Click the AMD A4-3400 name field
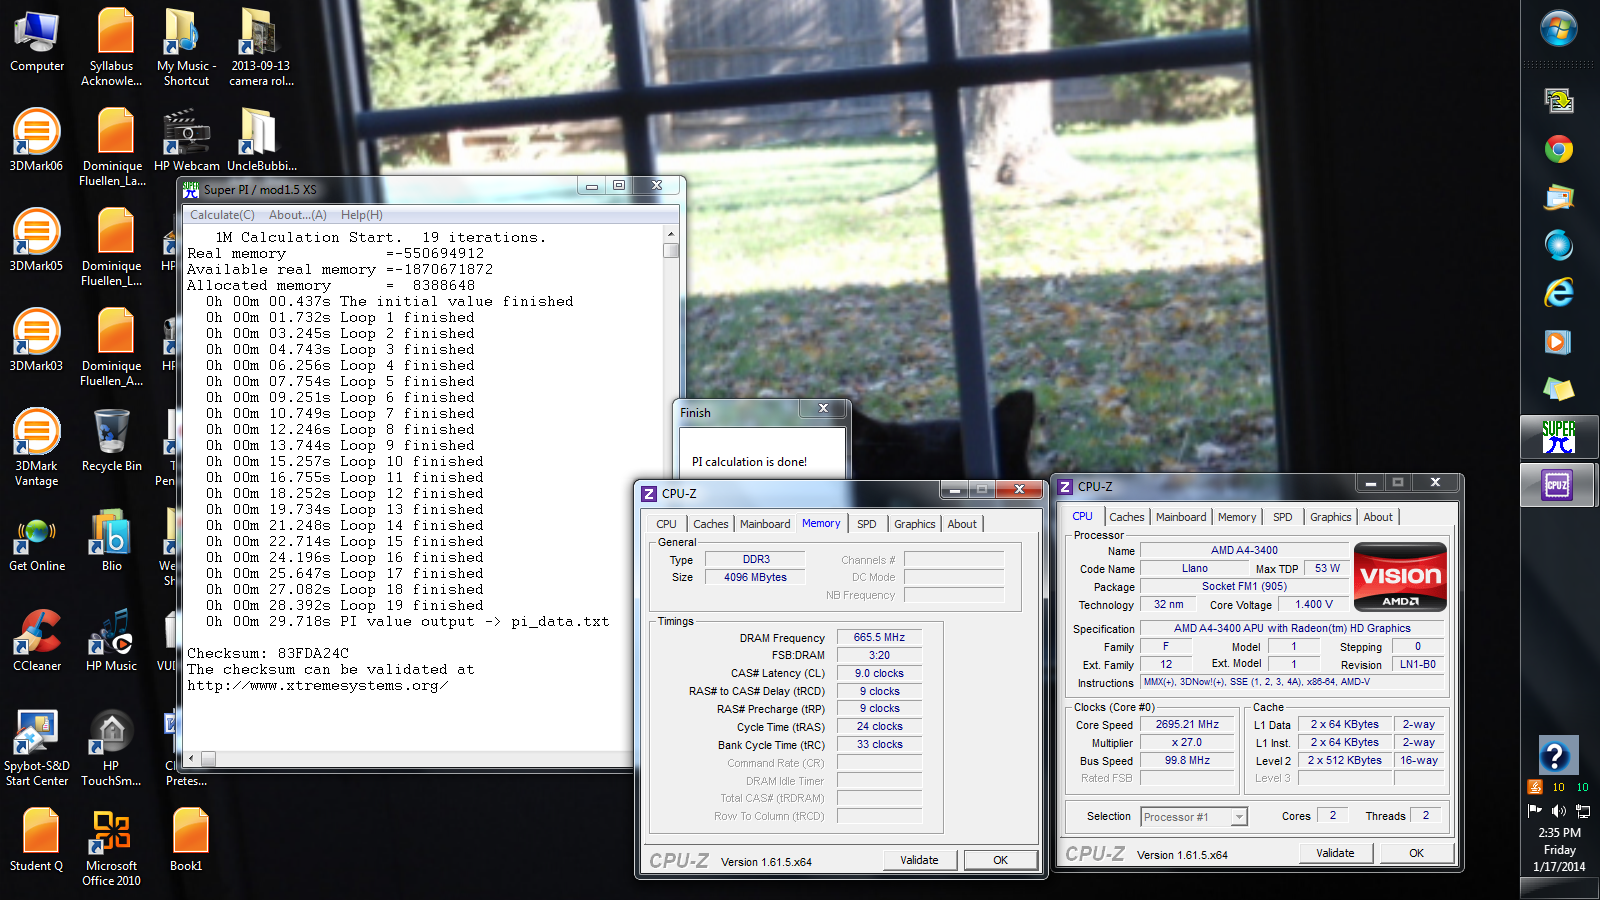 click(x=1244, y=550)
